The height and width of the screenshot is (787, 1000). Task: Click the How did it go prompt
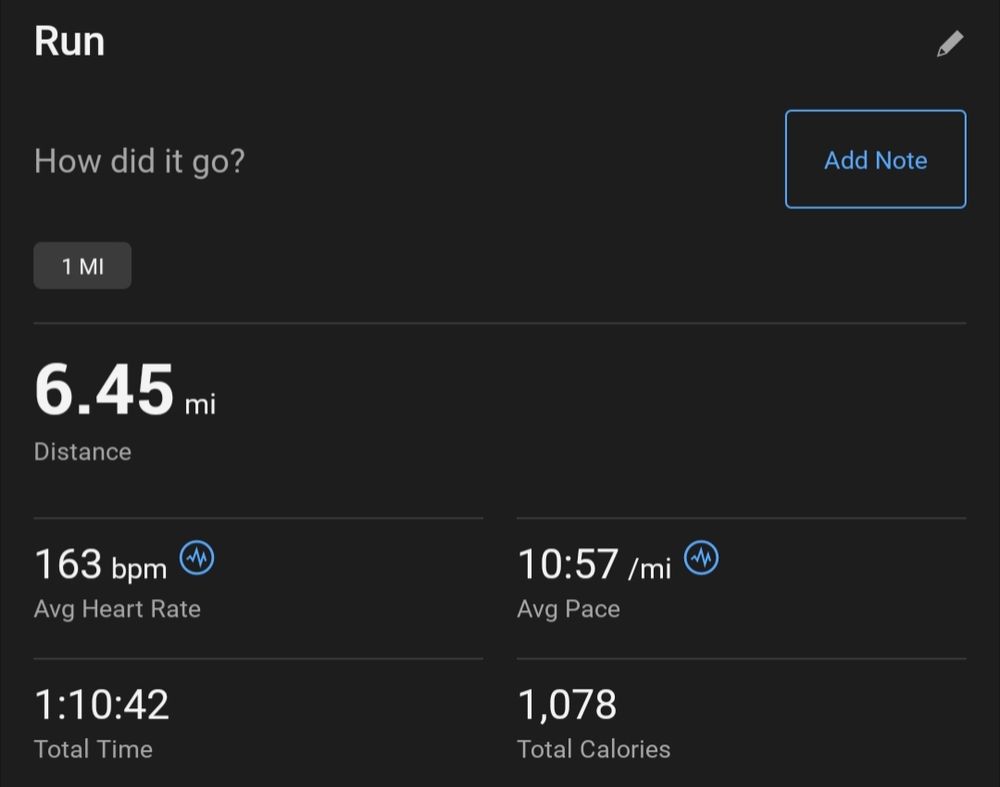(140, 160)
